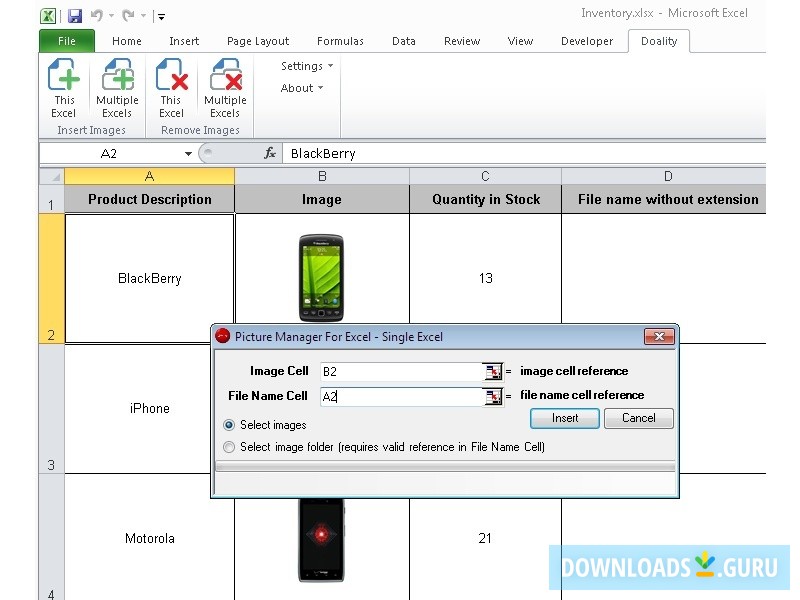
Task: Open the Customize Quick Access Toolbar arrow
Action: point(162,16)
